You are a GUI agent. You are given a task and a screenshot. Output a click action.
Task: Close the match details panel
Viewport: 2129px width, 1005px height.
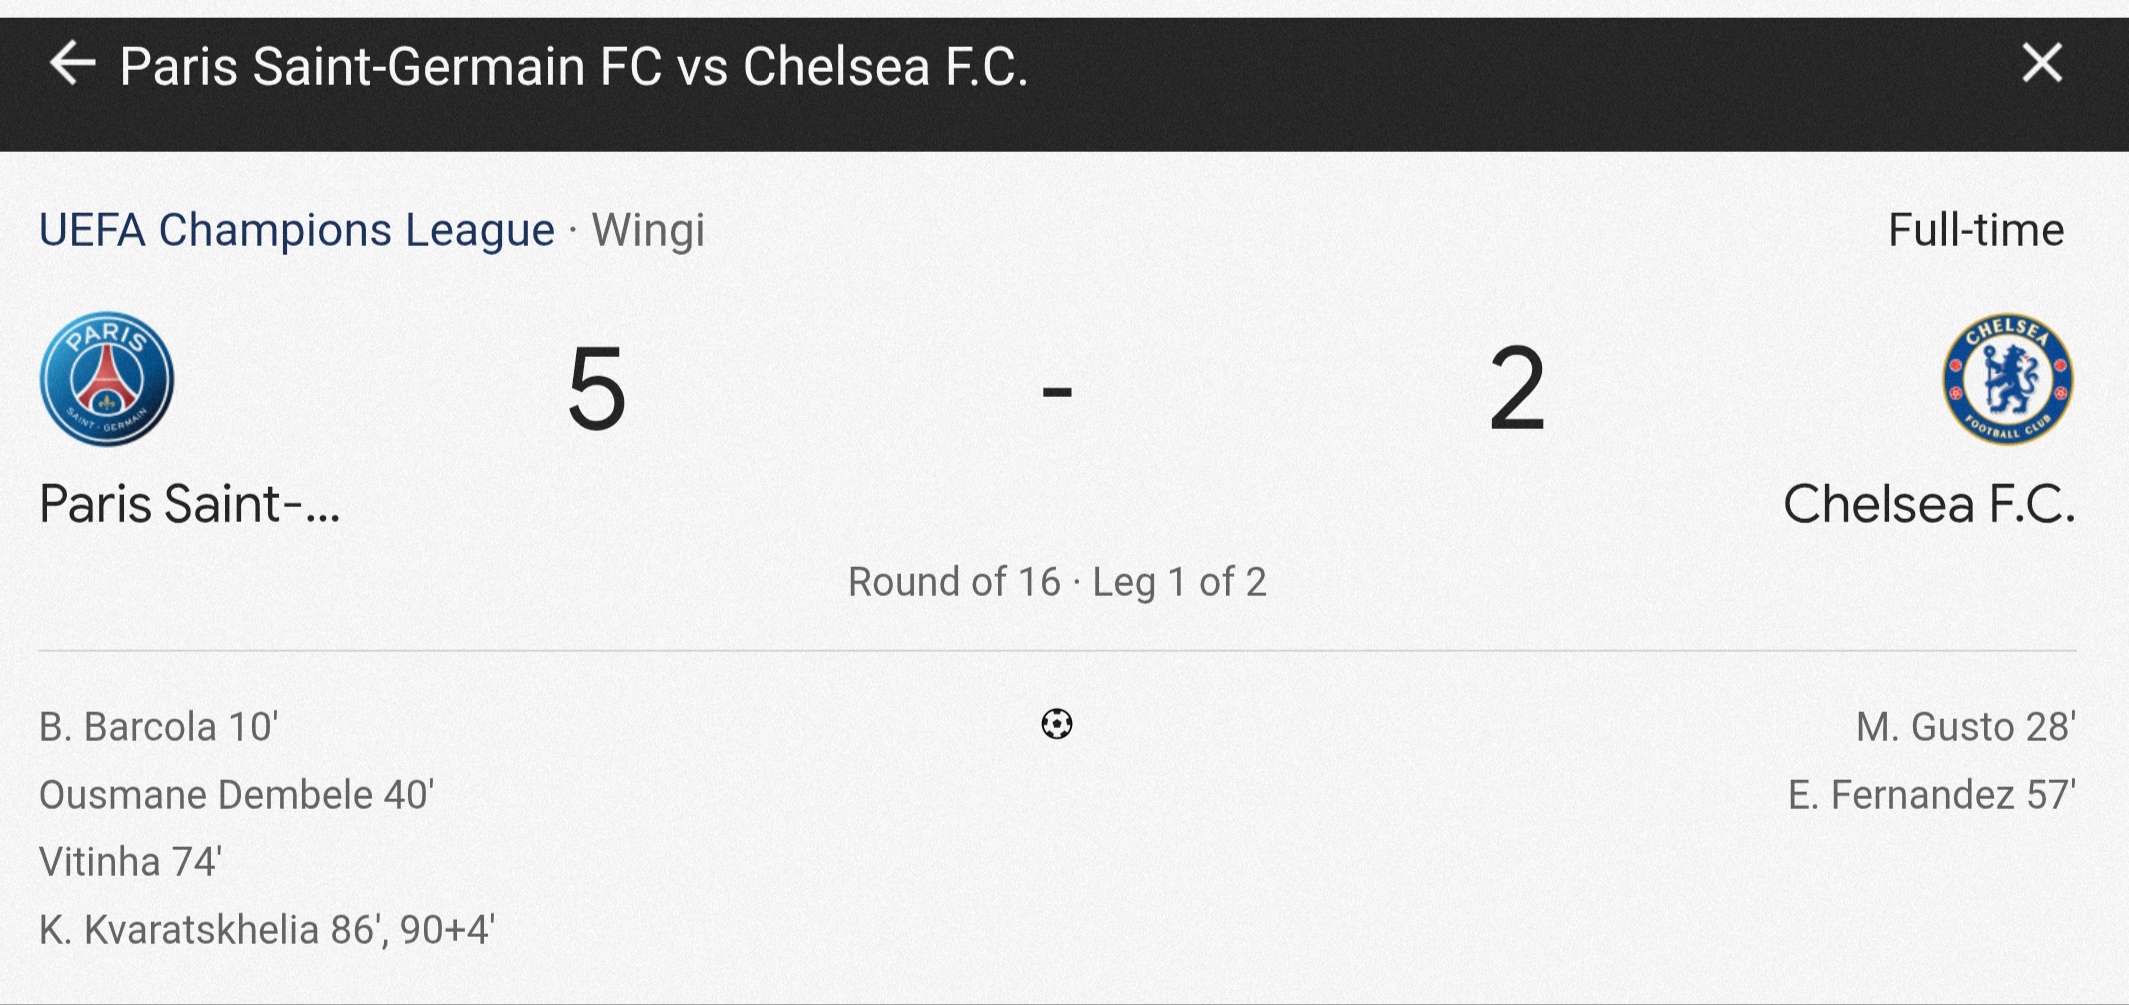click(2041, 64)
